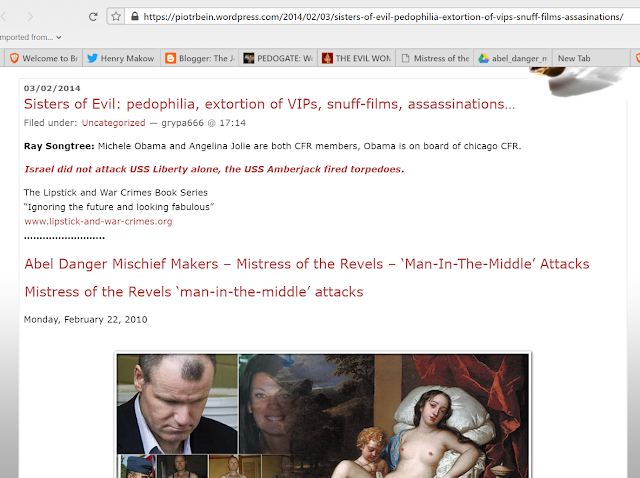
Task: Open the Uncategorized category link
Action: tap(113, 123)
